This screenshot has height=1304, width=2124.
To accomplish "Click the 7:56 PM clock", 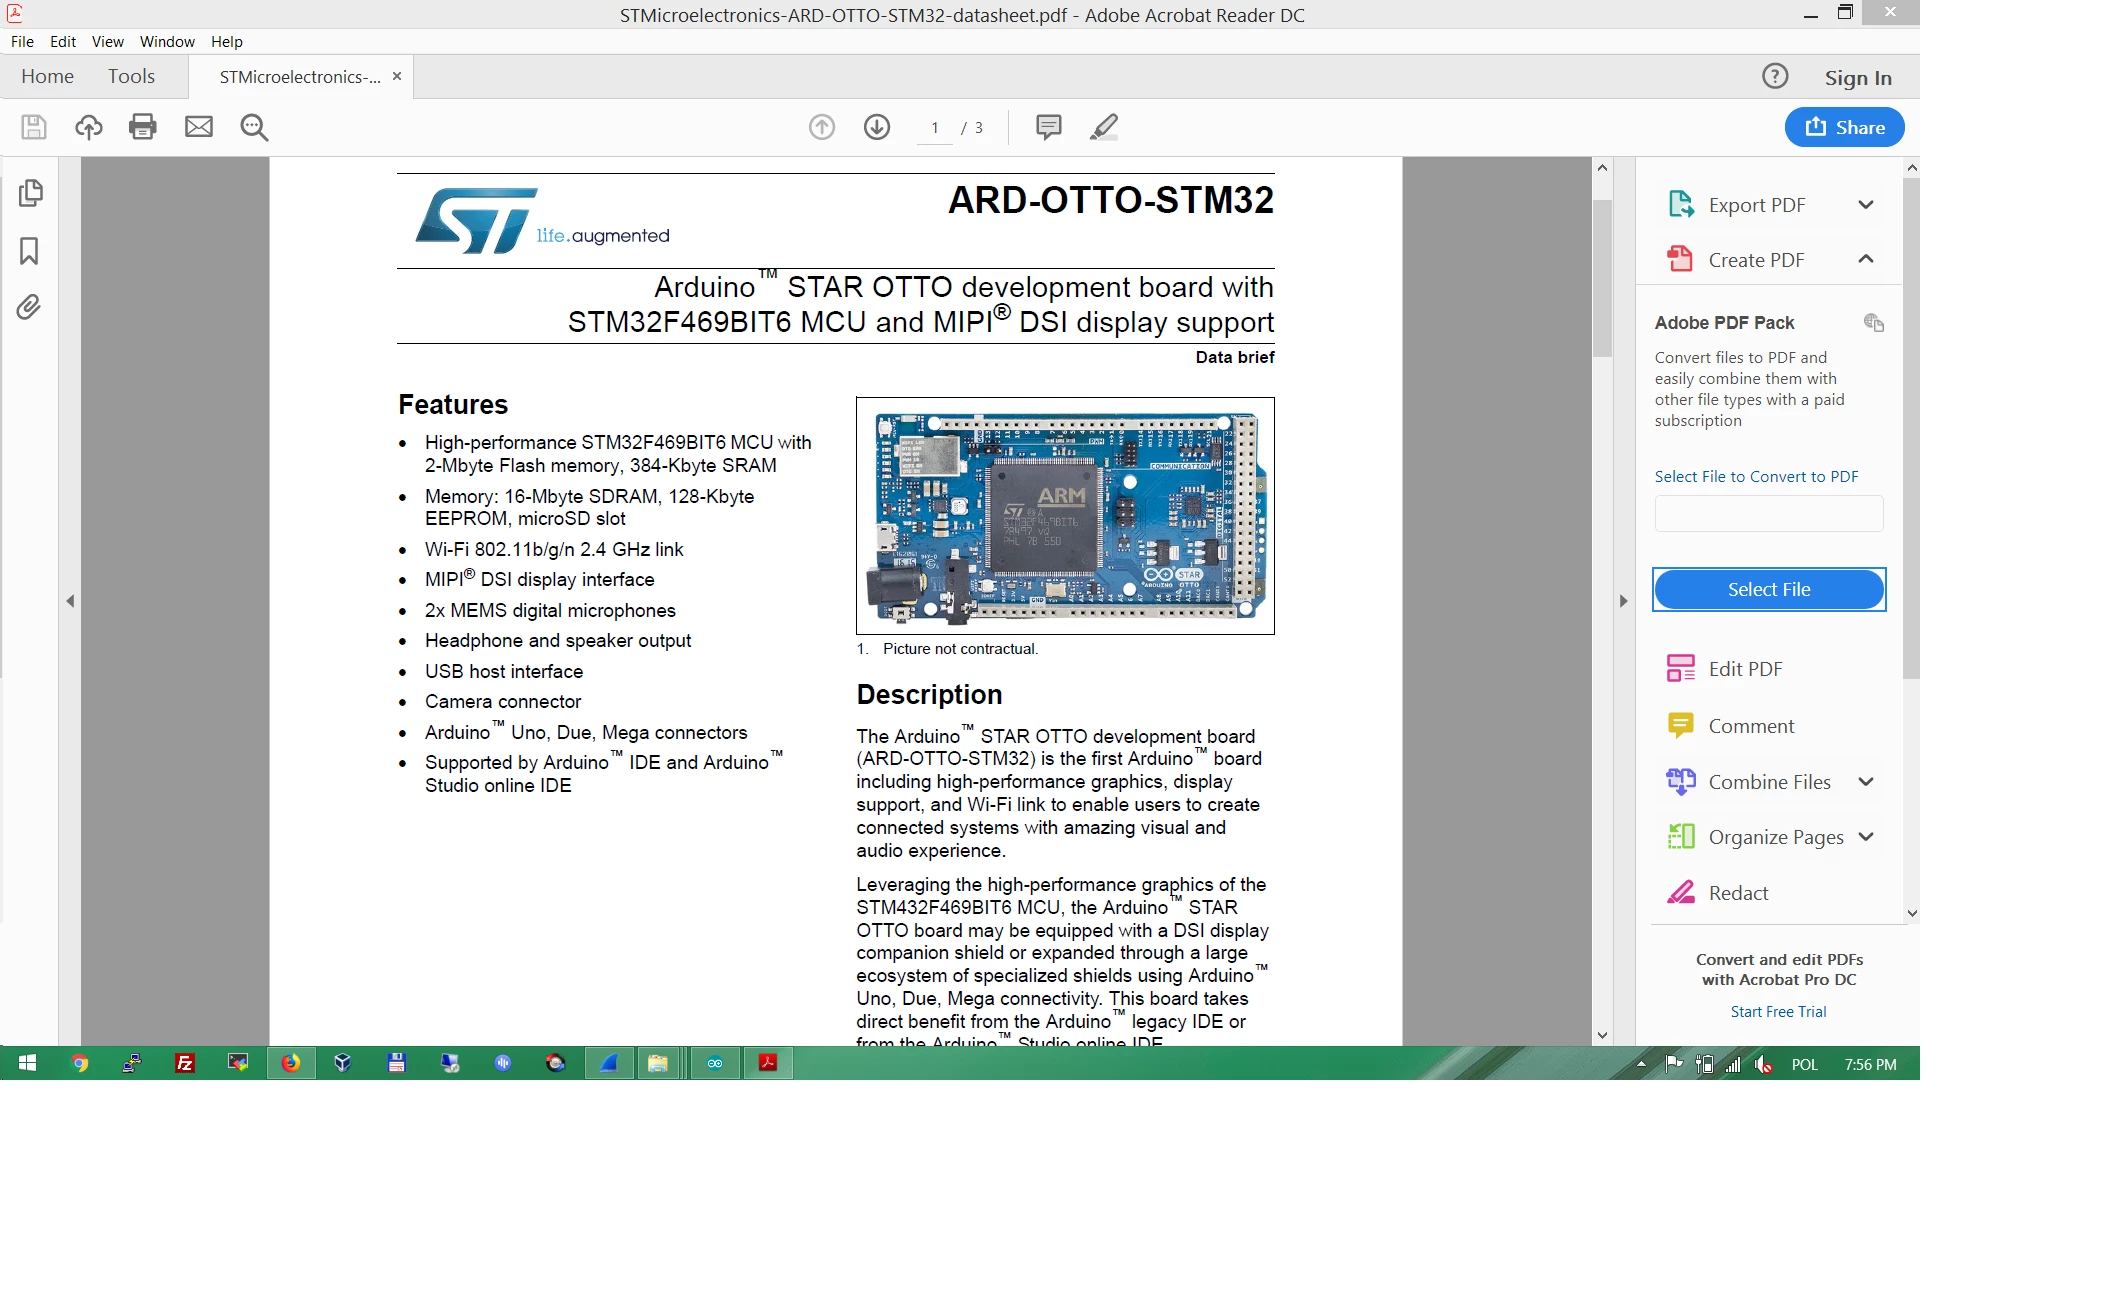I will [1870, 1064].
